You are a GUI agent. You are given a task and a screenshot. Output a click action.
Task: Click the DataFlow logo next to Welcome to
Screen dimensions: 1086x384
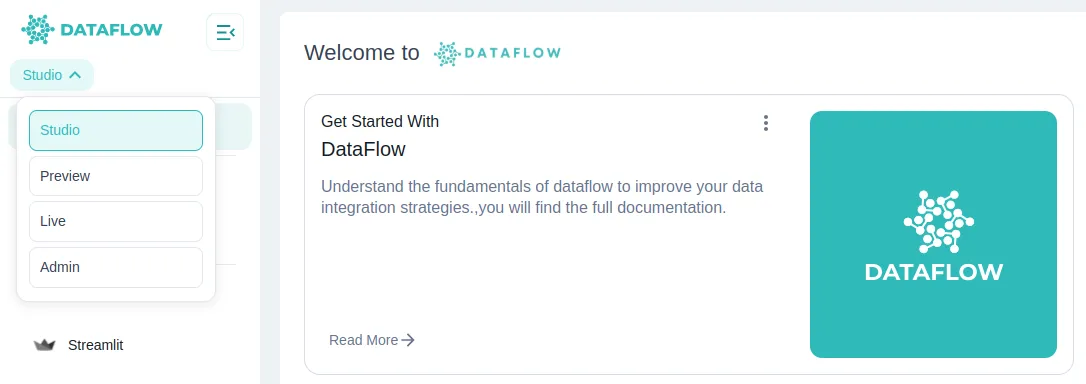(497, 53)
